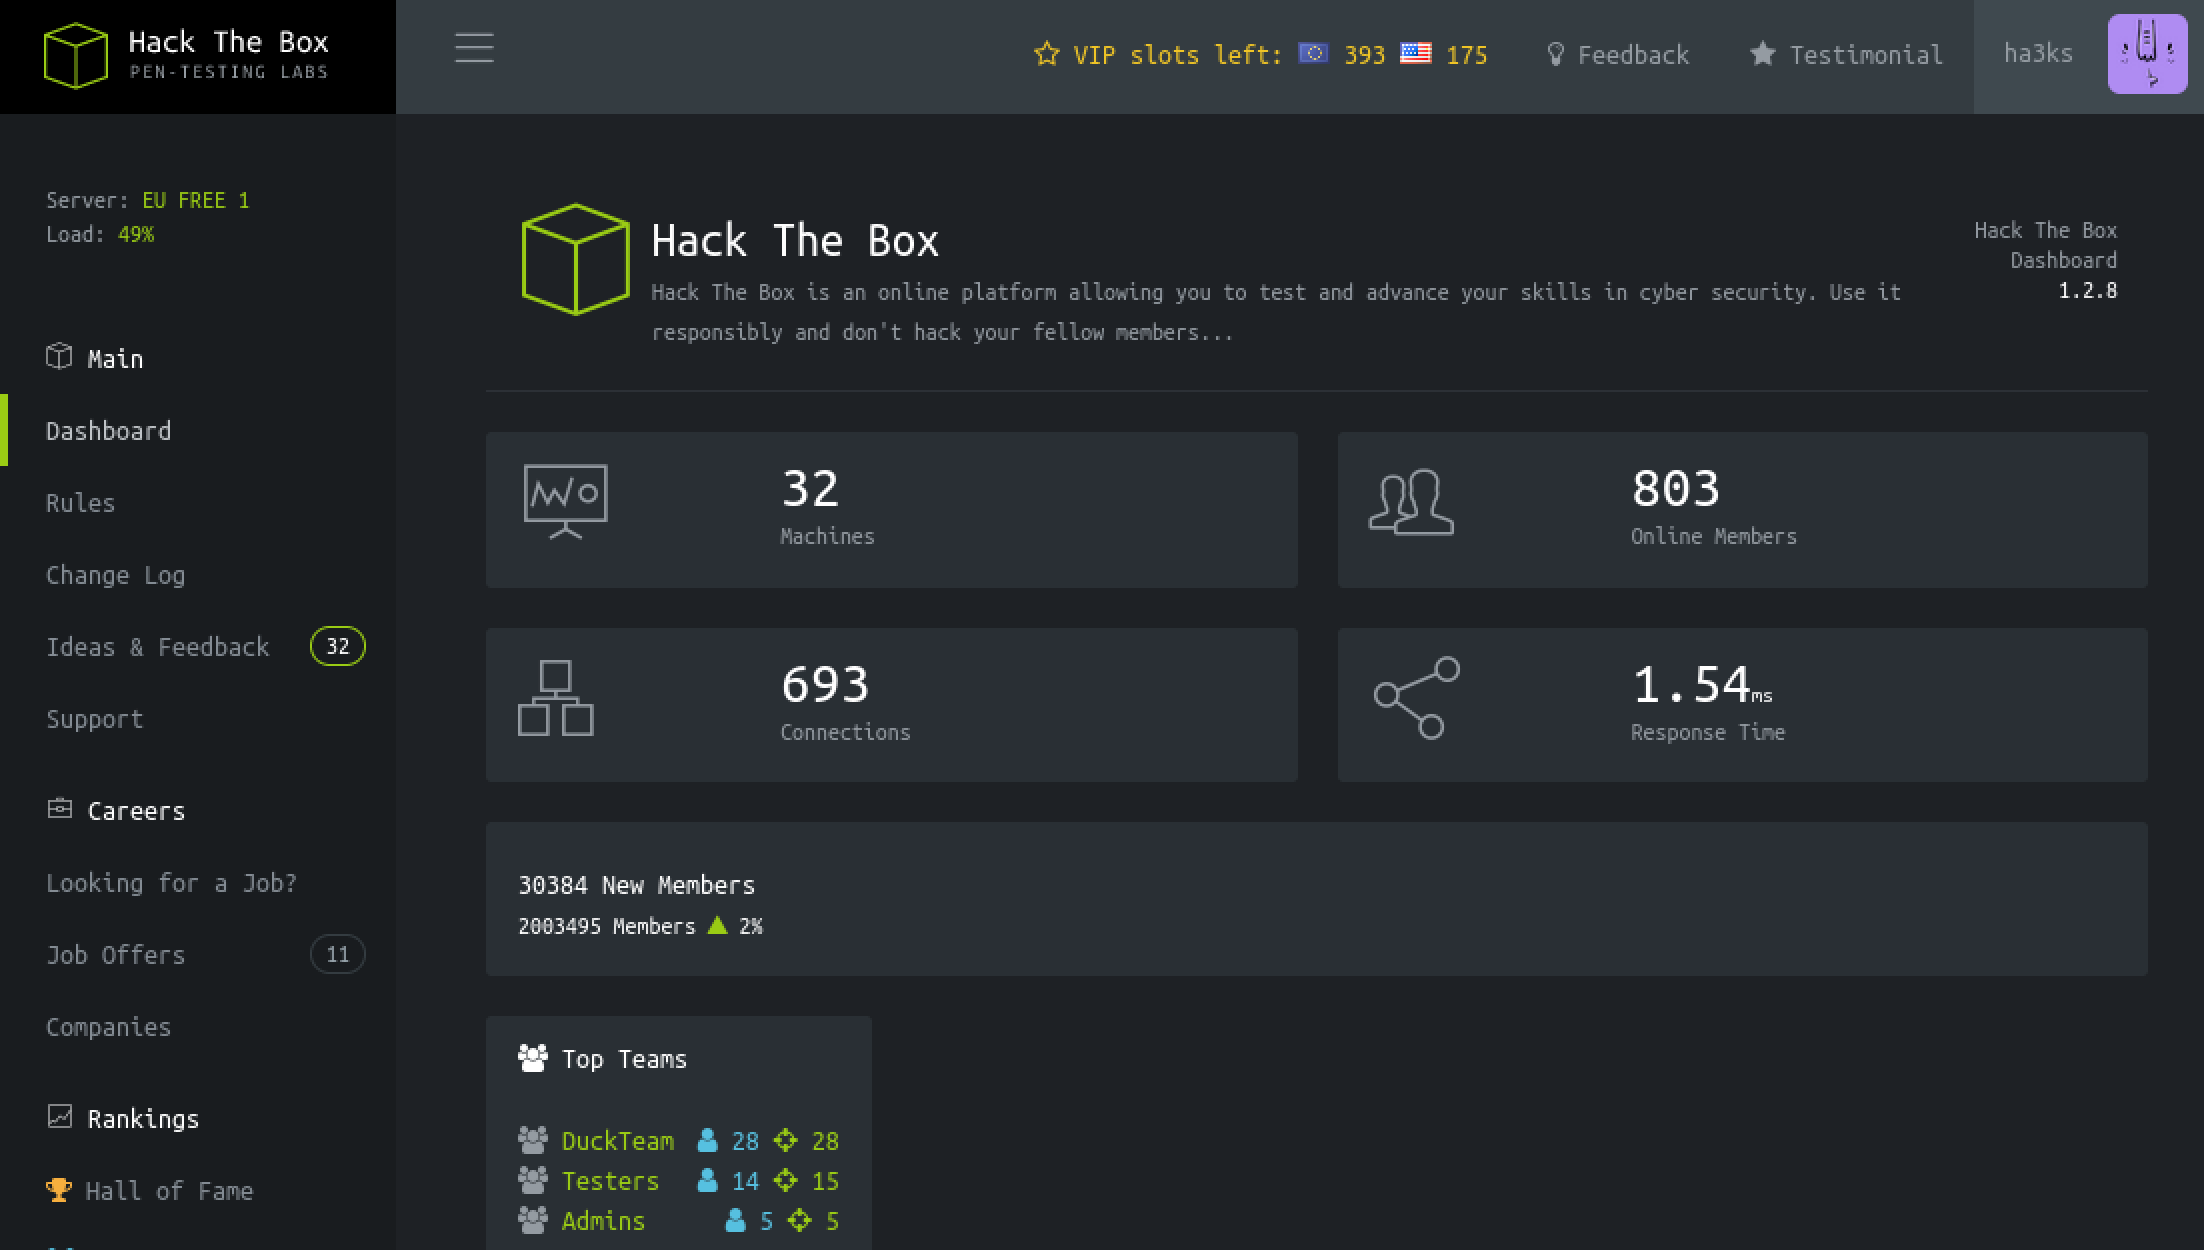Screen dimensions: 2204x1250
Task: Click the Top Teams group icon
Action: click(x=533, y=1058)
